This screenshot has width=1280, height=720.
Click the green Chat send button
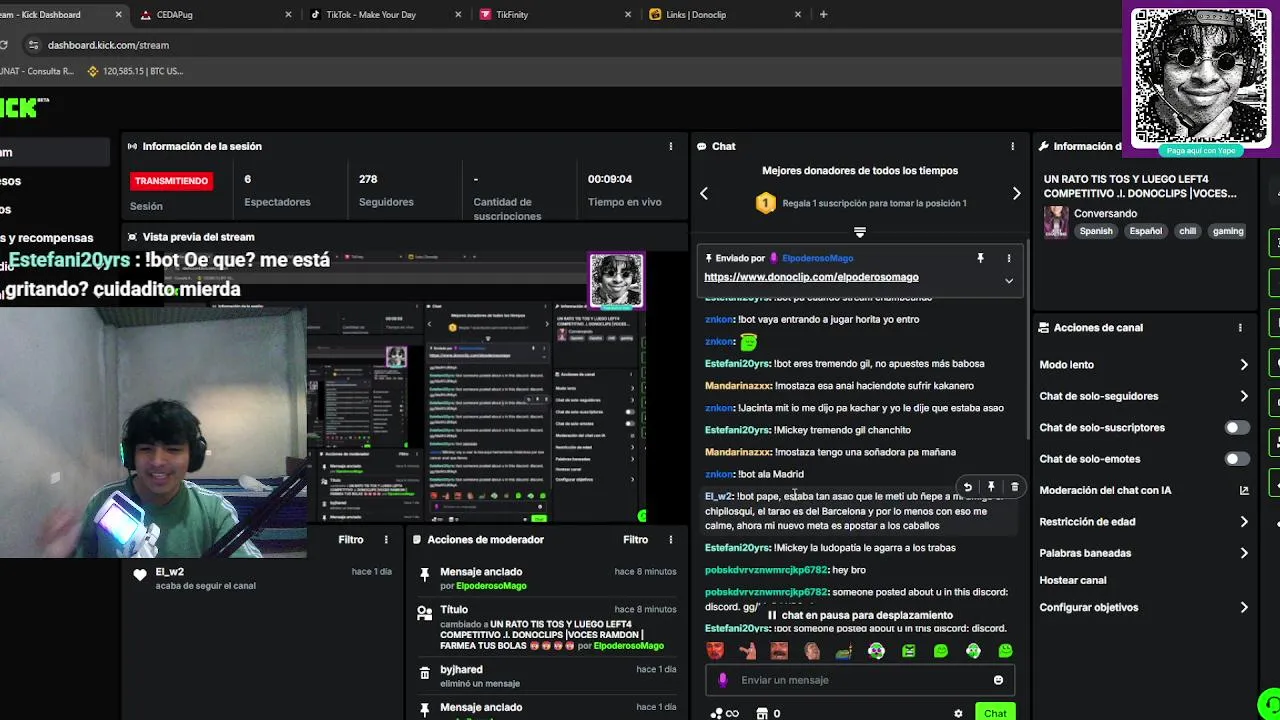pos(995,712)
